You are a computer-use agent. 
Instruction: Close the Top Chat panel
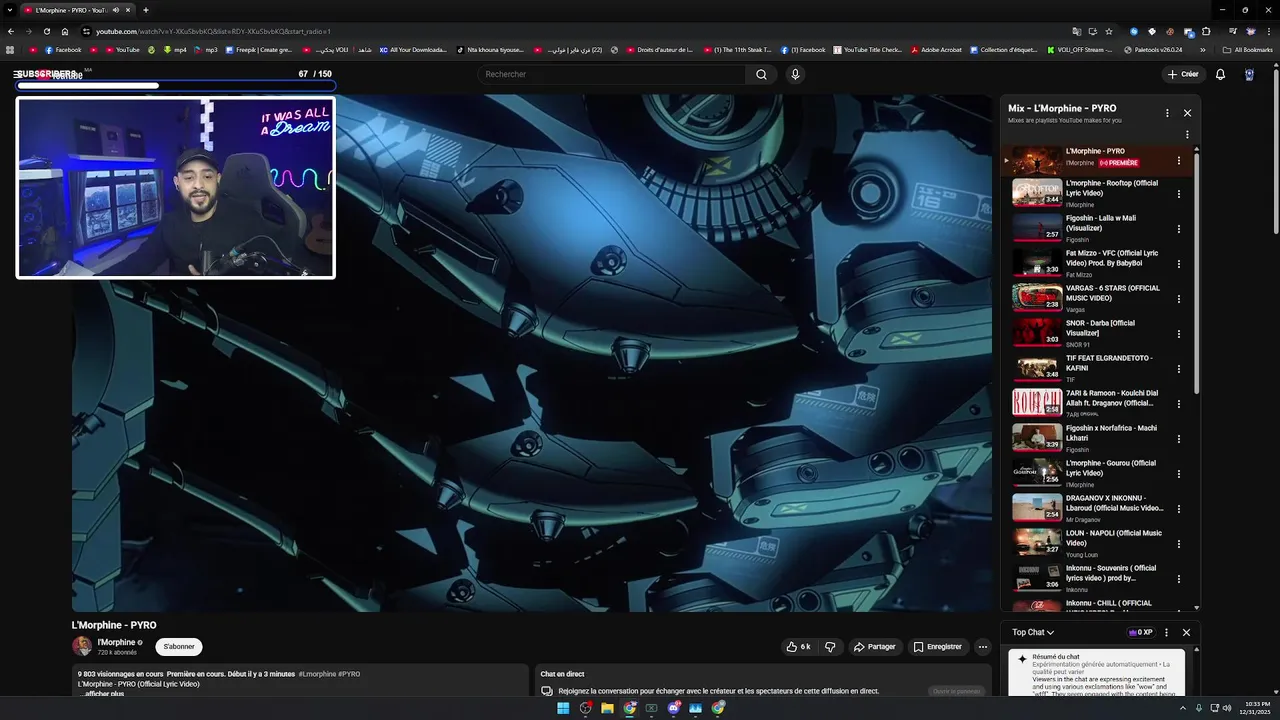[1186, 632]
